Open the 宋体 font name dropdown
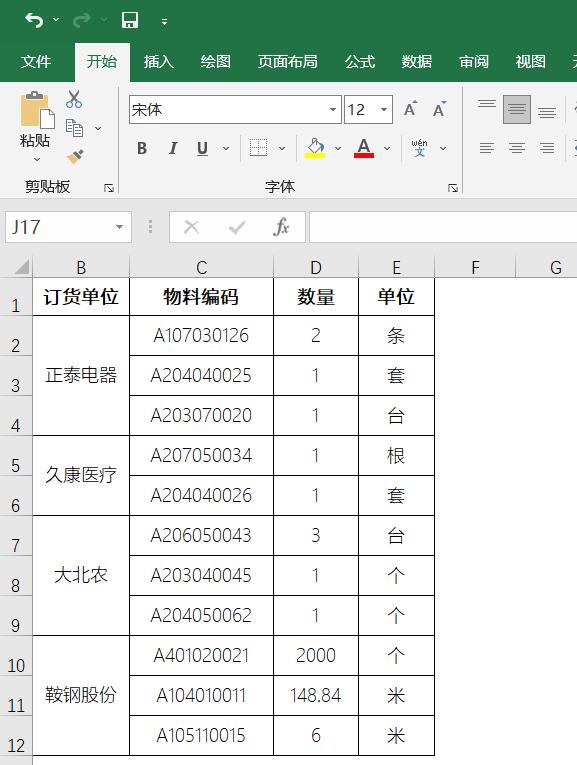The image size is (577, 765). (x=333, y=109)
